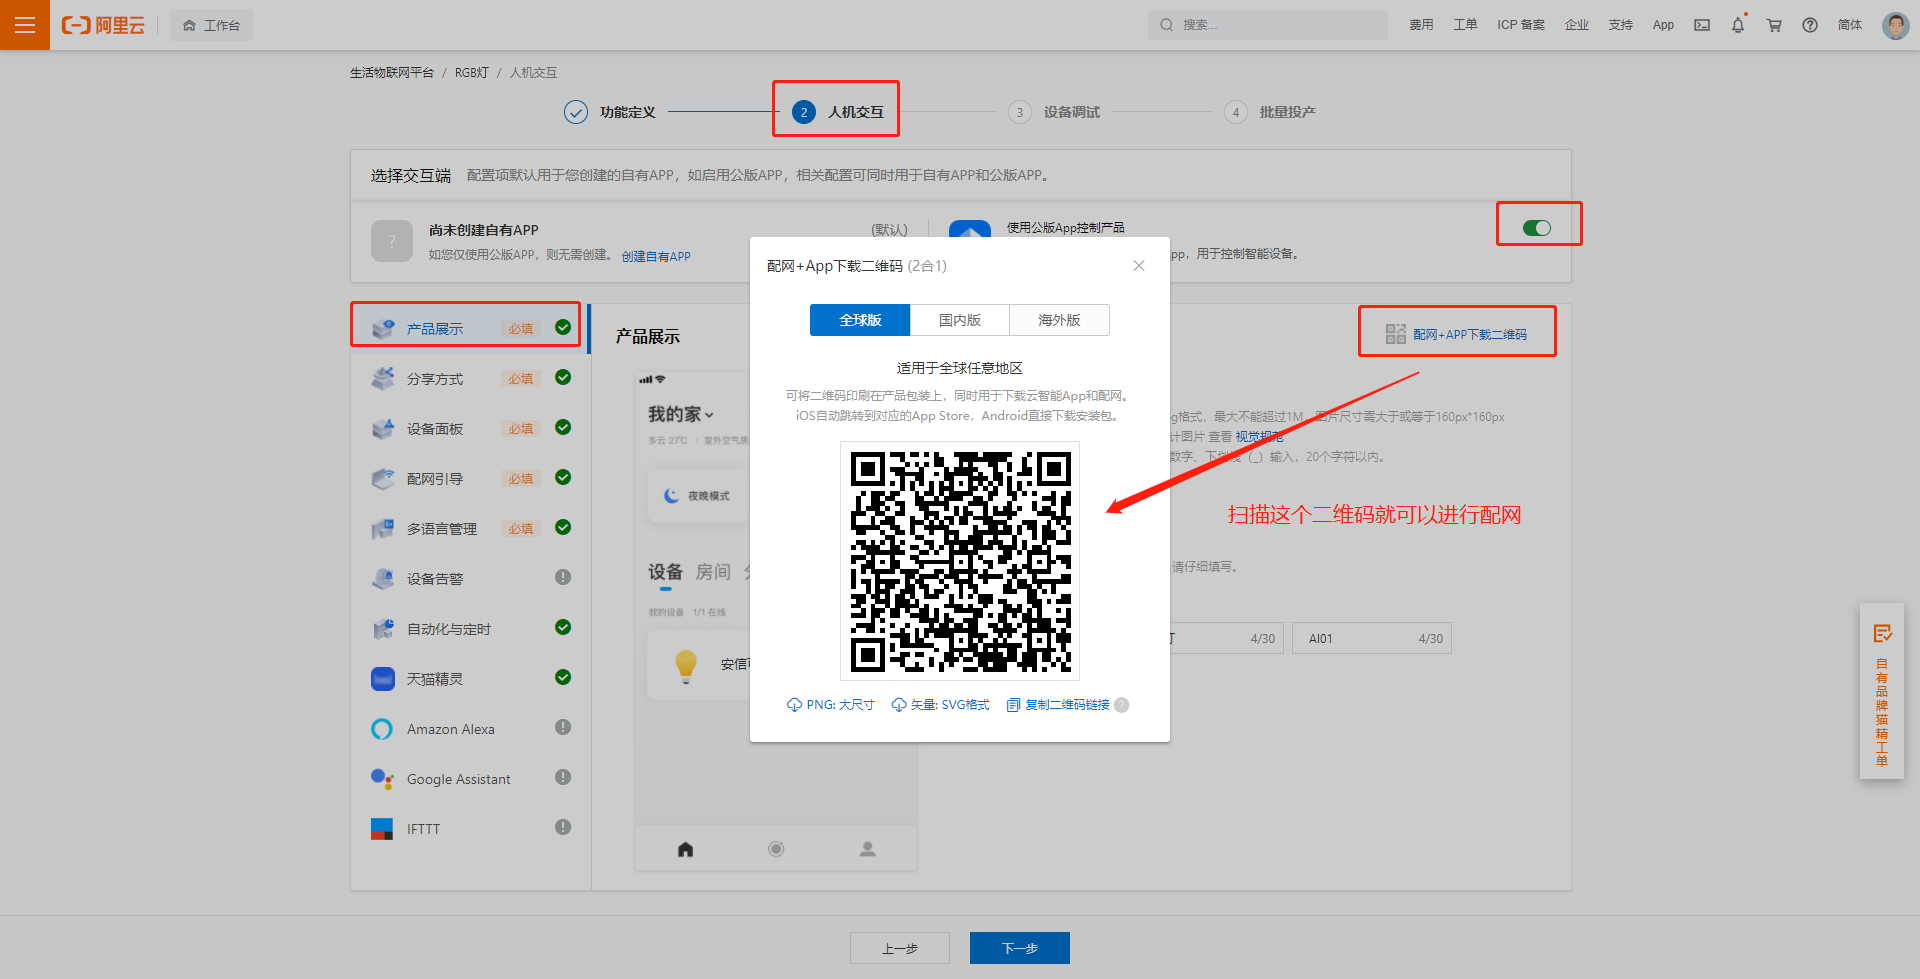Open the 费用 menu
The image size is (1920, 979).
[x=1421, y=25]
